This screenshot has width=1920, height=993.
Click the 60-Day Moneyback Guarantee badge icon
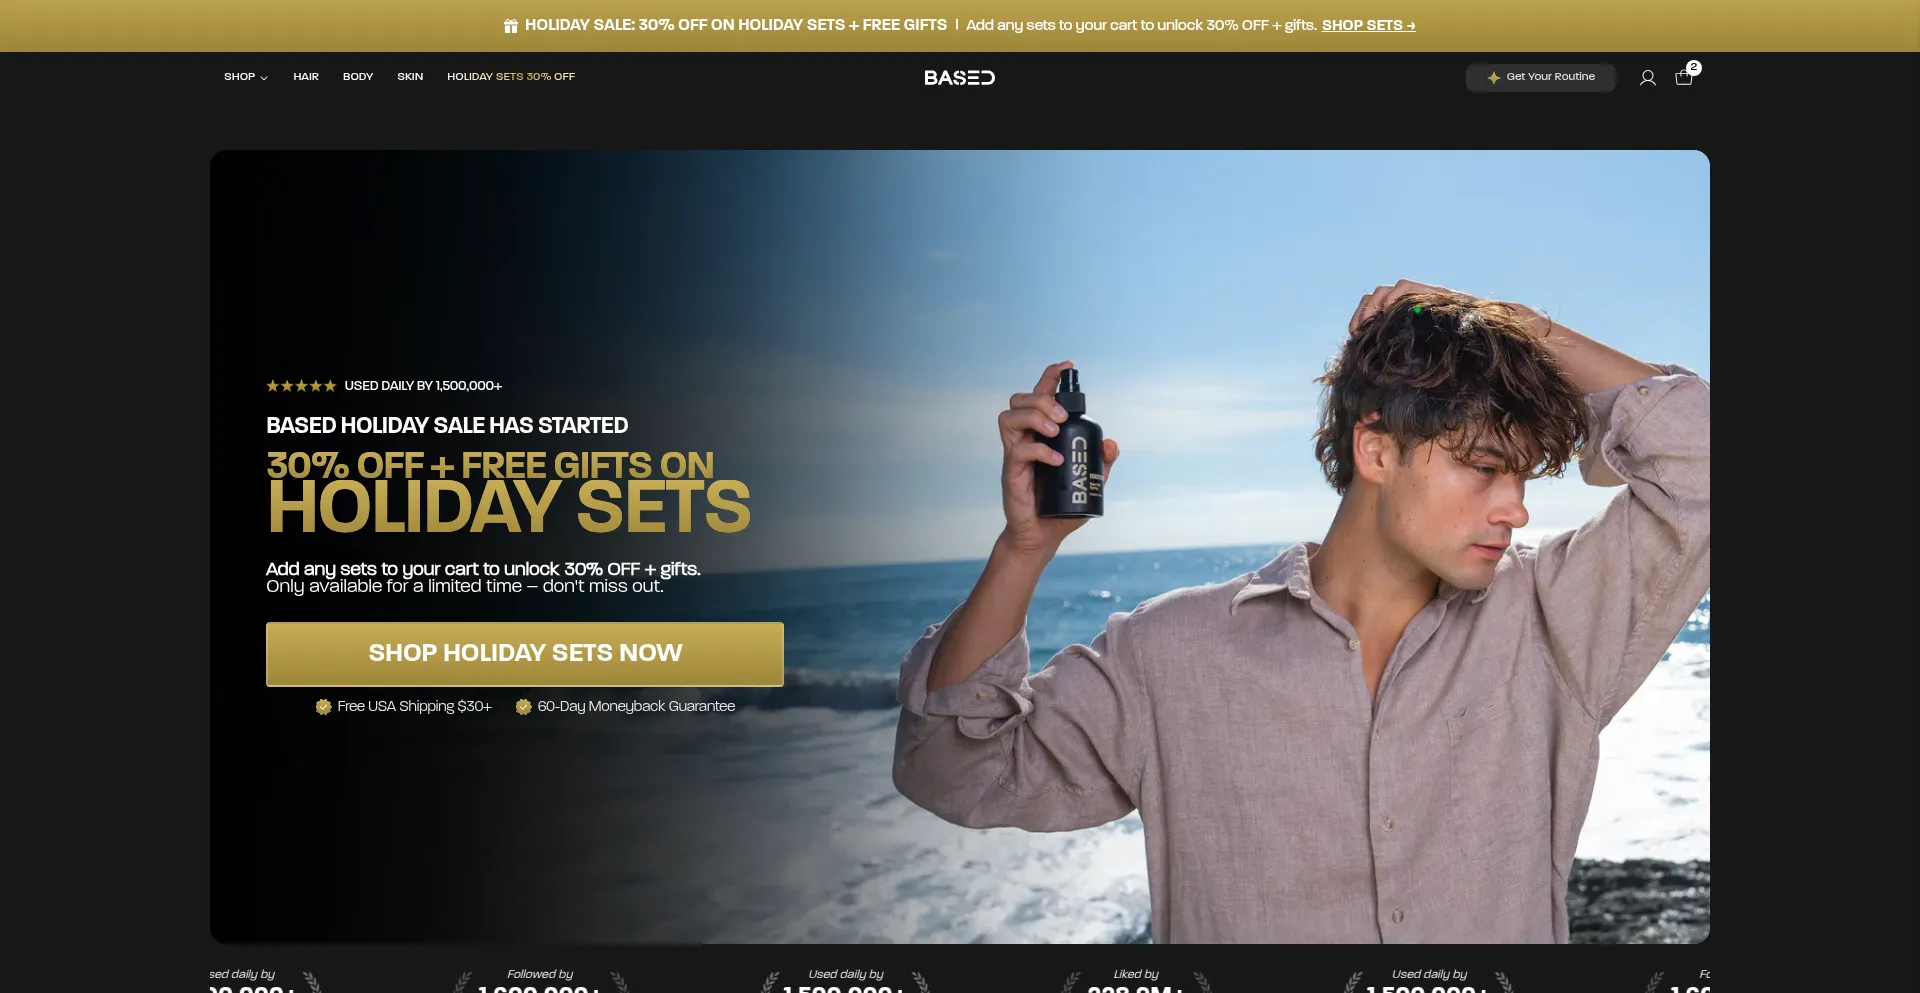(x=523, y=707)
